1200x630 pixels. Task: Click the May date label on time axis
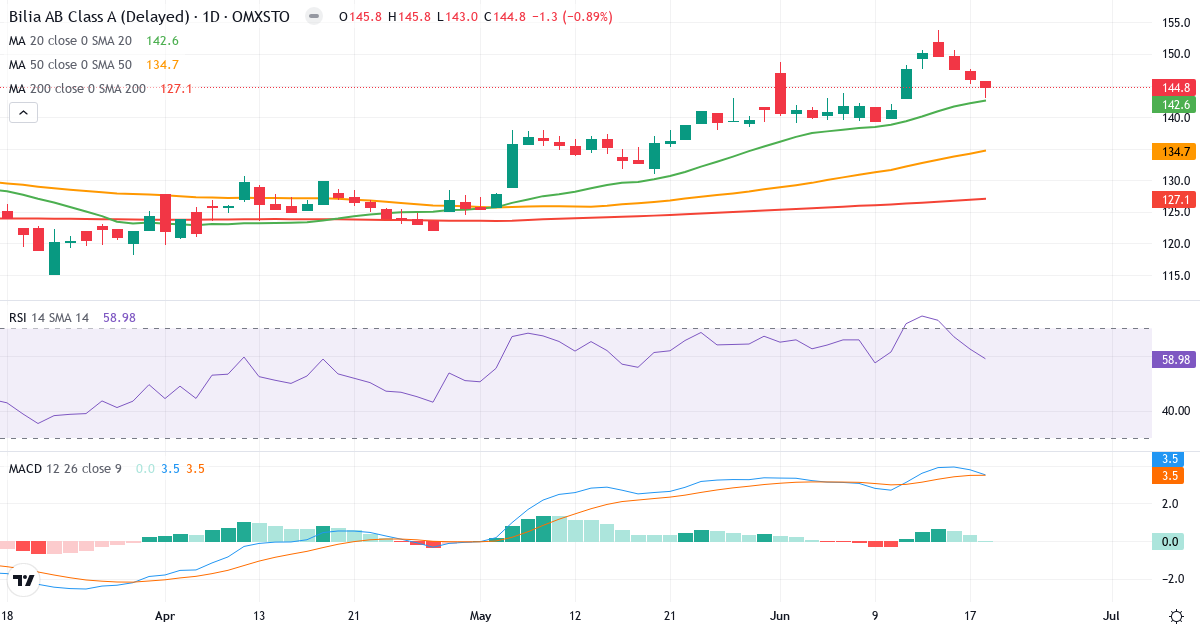pyautogui.click(x=482, y=614)
